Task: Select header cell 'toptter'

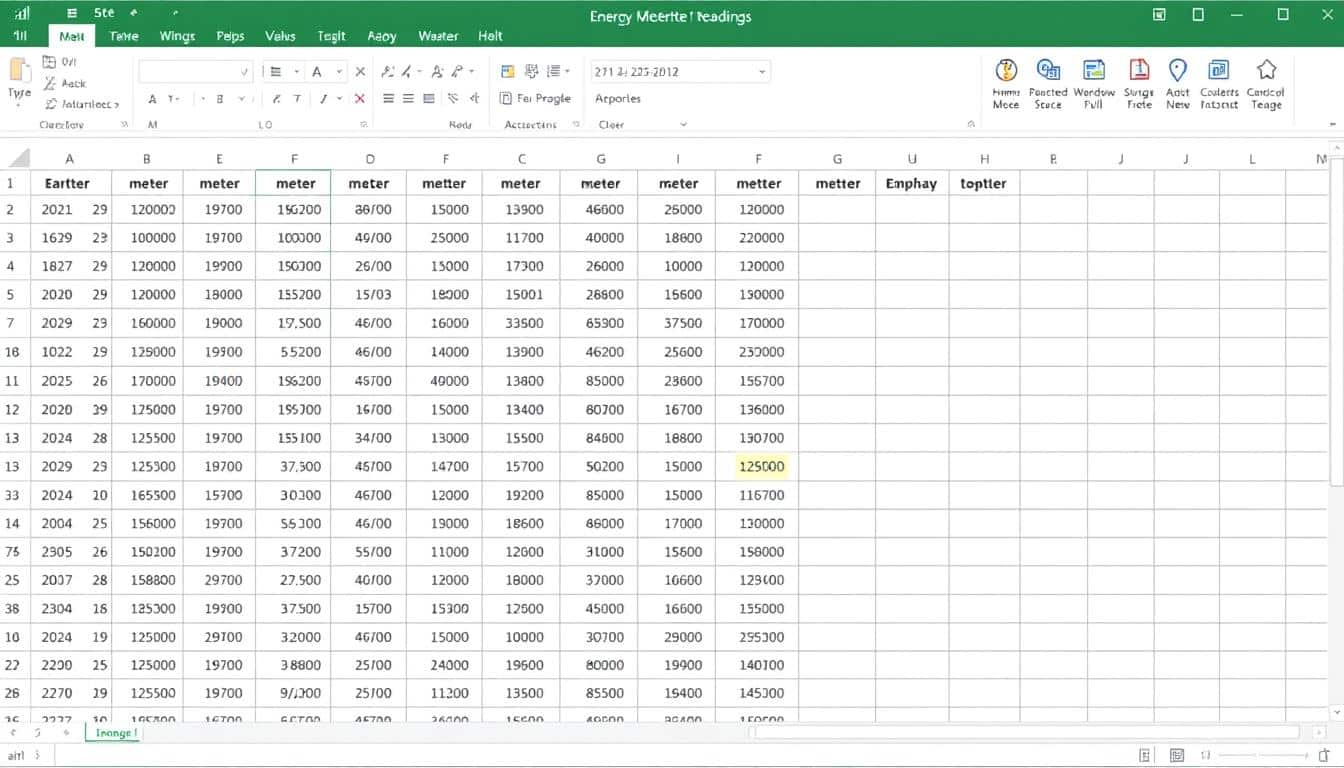Action: (984, 183)
